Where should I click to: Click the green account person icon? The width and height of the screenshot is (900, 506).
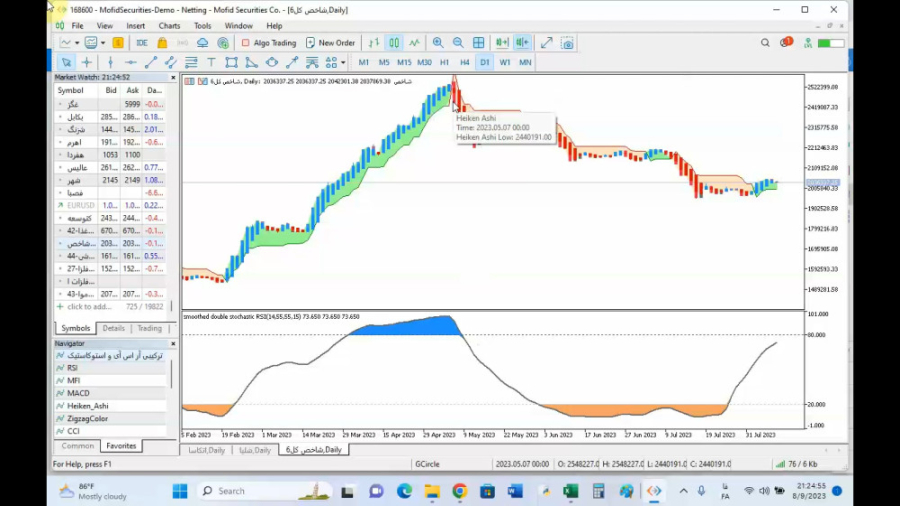[x=808, y=42]
